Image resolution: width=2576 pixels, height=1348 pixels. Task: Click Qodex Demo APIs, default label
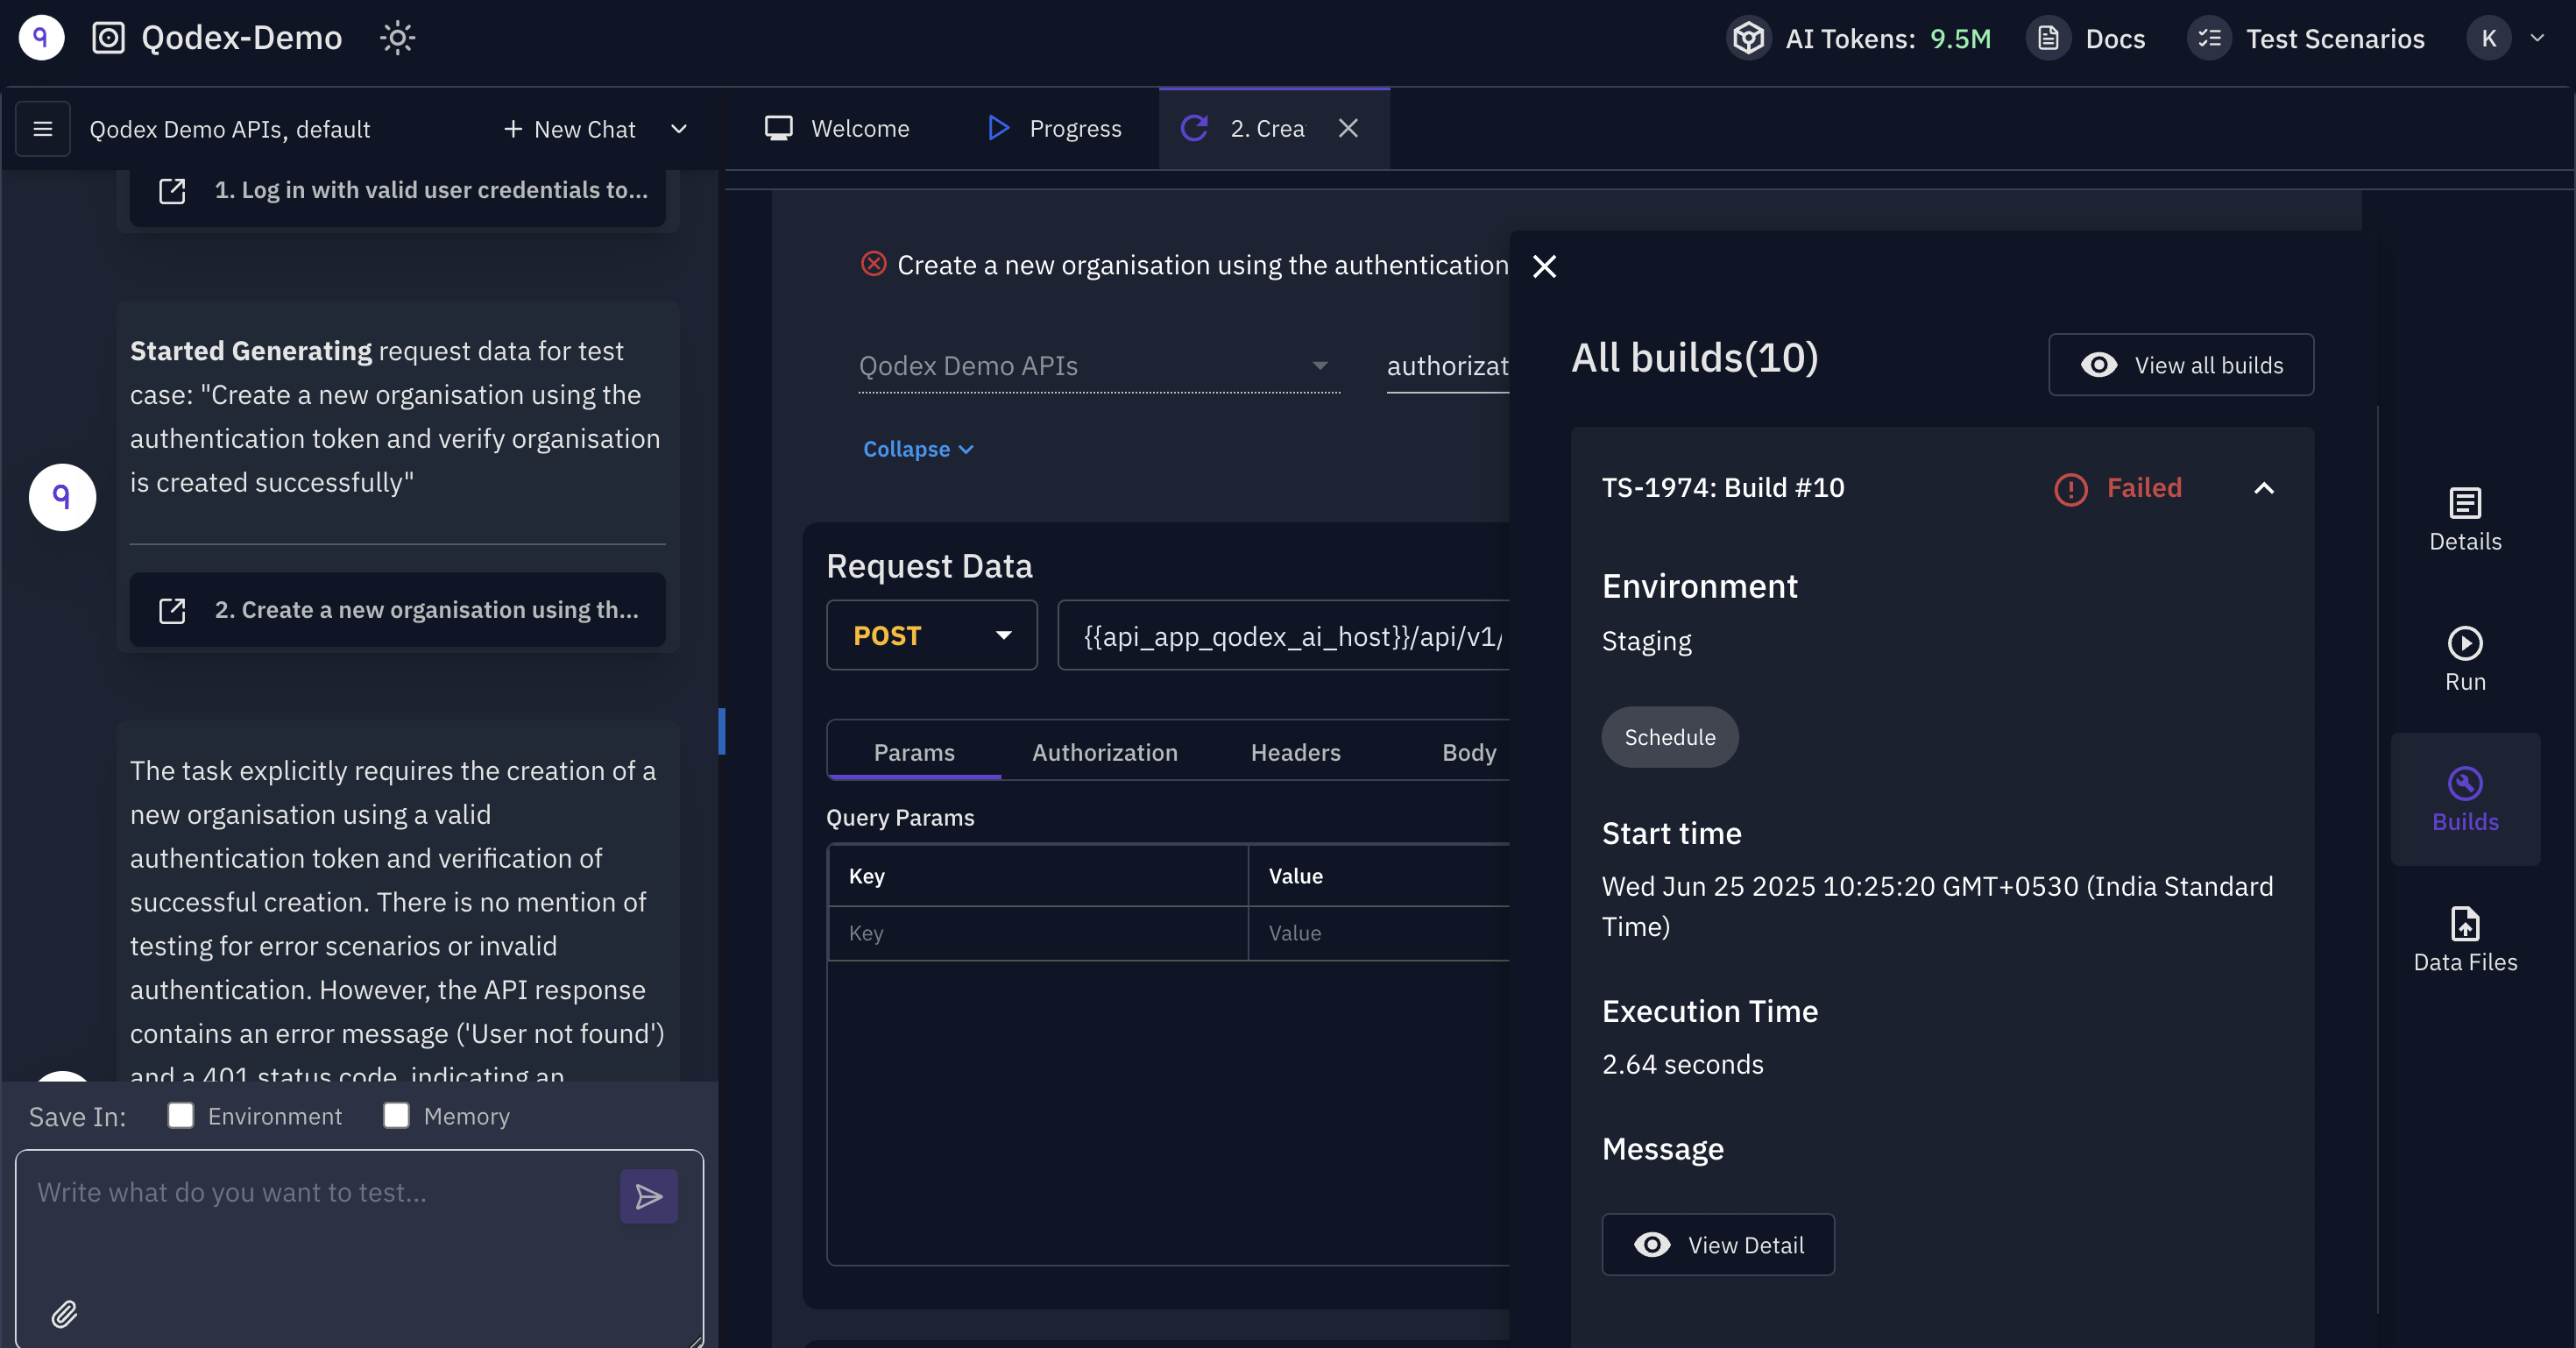(x=230, y=129)
